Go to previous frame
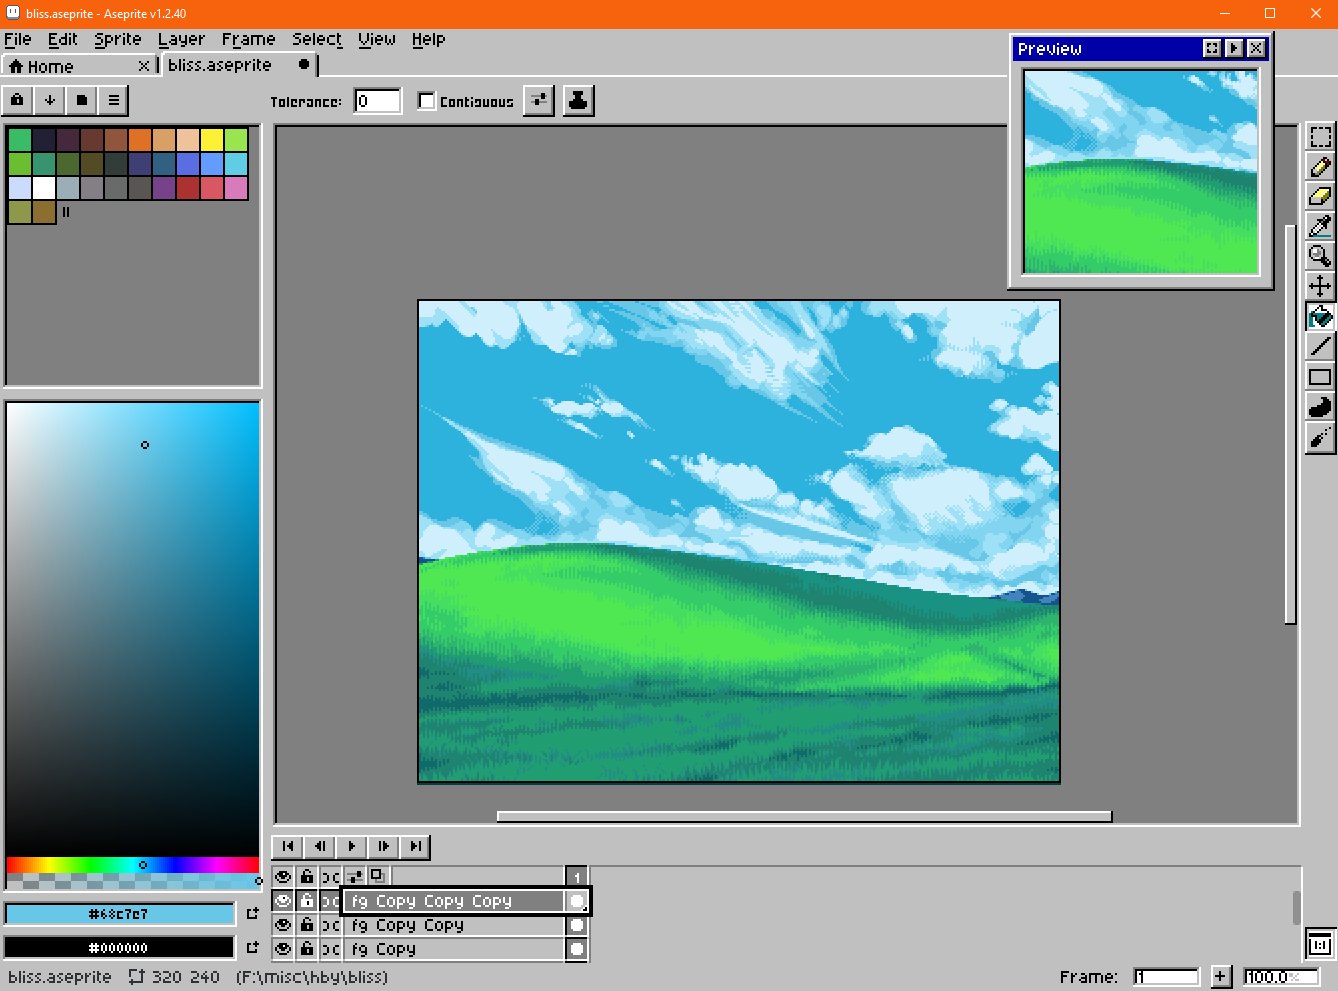The height and width of the screenshot is (991, 1338). coord(320,846)
